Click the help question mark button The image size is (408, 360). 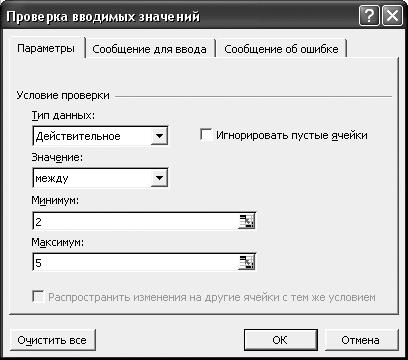(x=369, y=16)
